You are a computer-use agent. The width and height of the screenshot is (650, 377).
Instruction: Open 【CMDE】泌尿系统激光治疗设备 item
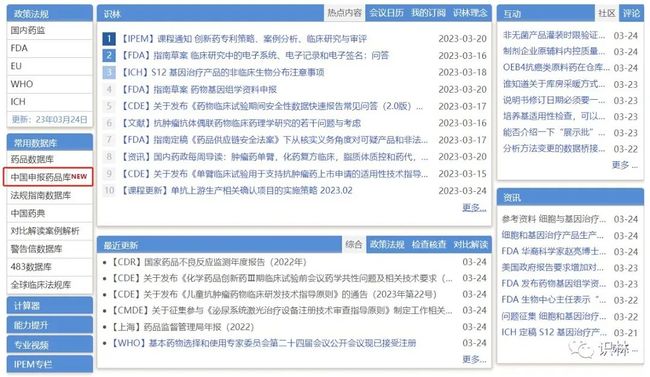pyautogui.click(x=282, y=310)
